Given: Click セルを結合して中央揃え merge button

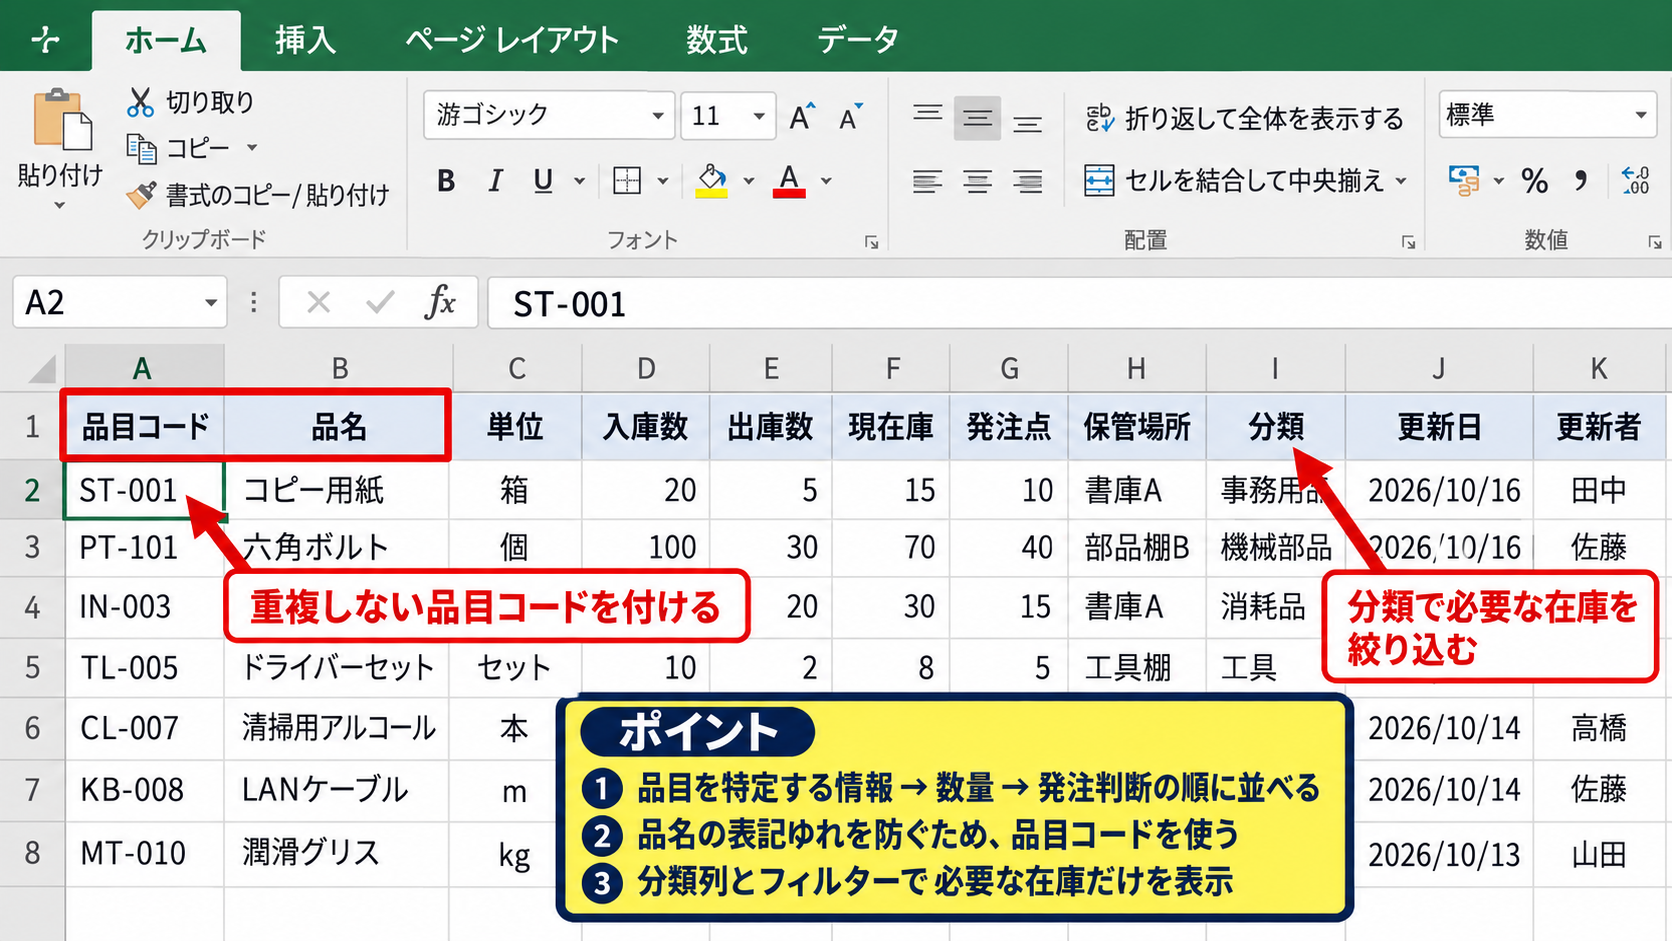Looking at the screenshot, I should pyautogui.click(x=1235, y=181).
